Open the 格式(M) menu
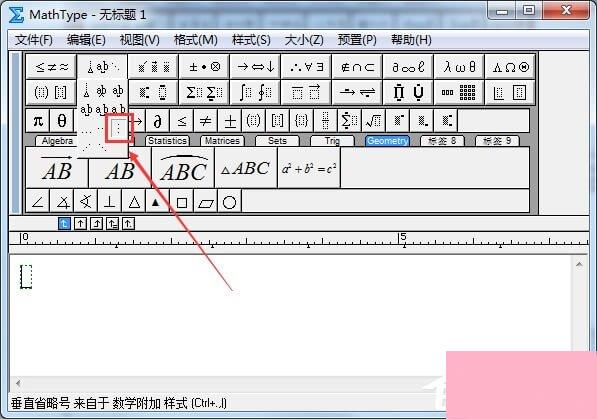The height and width of the screenshot is (419, 597). (x=195, y=40)
